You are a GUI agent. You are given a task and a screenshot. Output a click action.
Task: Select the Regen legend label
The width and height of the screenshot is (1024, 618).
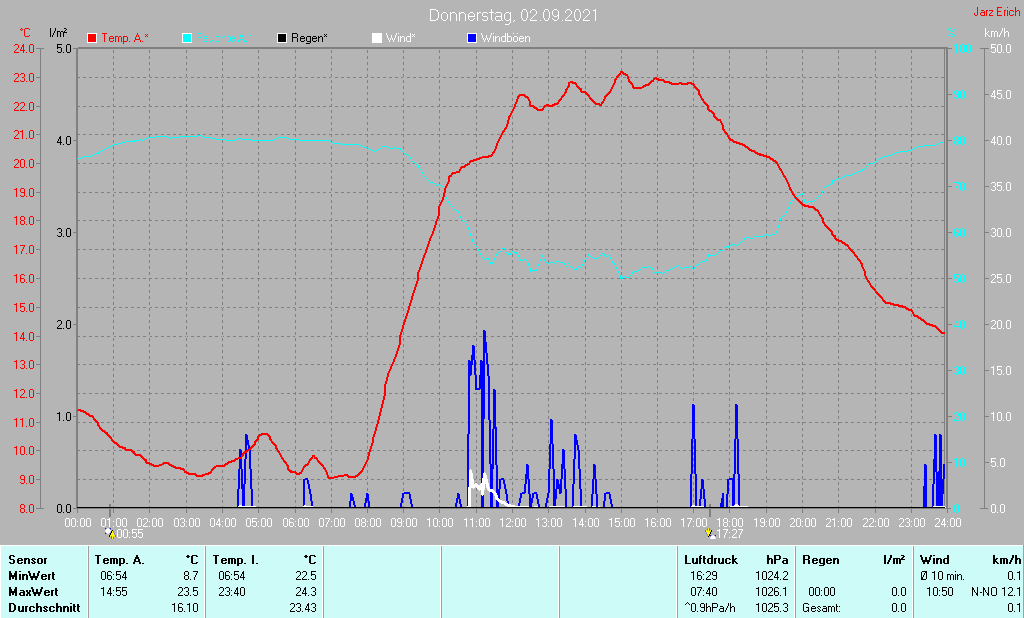[x=311, y=38]
